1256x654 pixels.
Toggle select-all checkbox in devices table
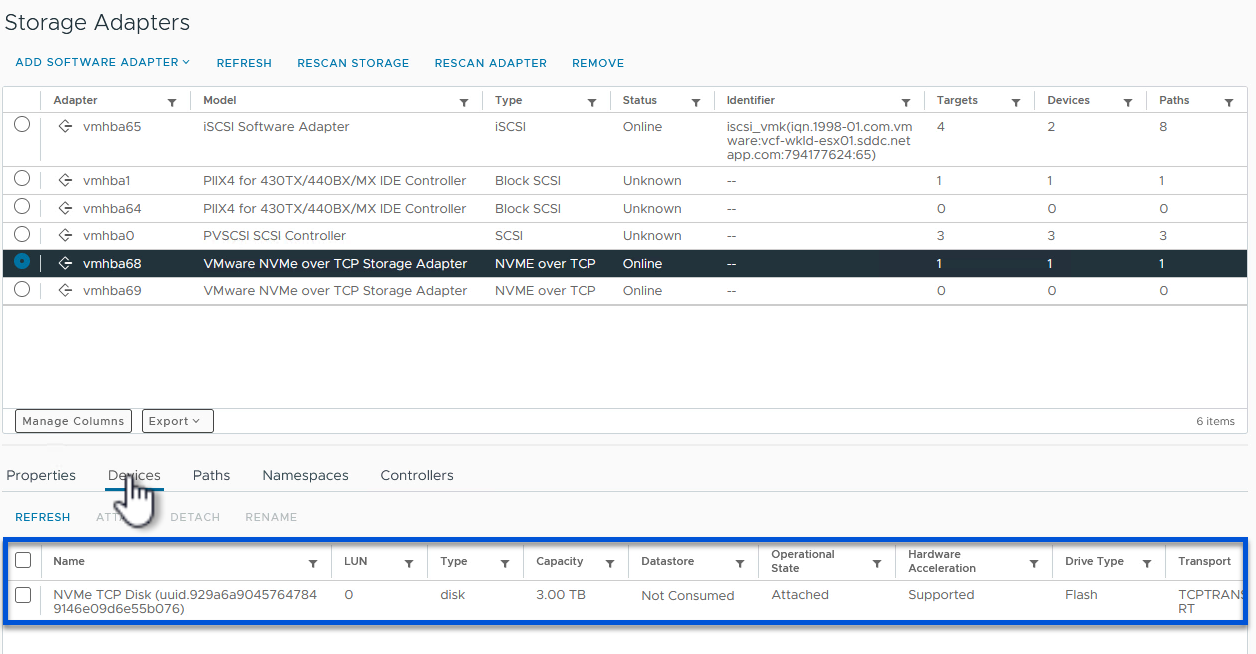[x=23, y=561]
